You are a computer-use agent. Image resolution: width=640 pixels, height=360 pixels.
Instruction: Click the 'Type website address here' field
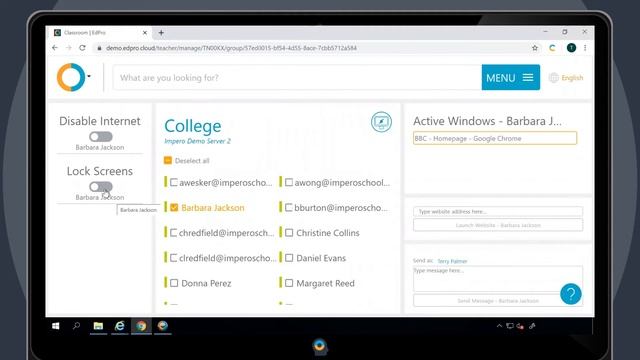coord(498,211)
